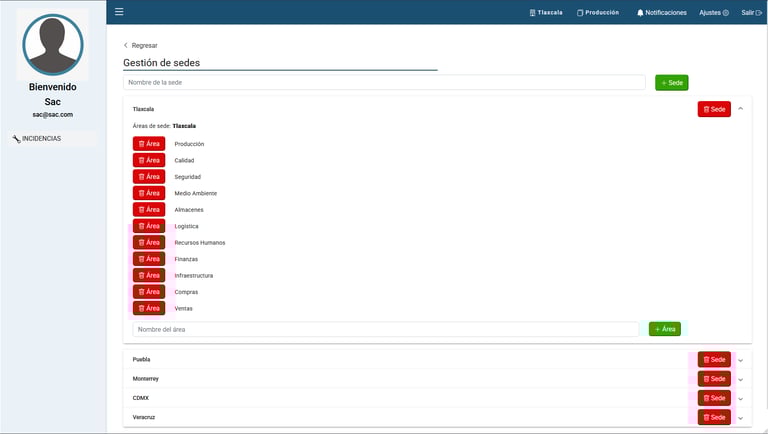Expand the CDMX panel chevron

tap(741, 399)
